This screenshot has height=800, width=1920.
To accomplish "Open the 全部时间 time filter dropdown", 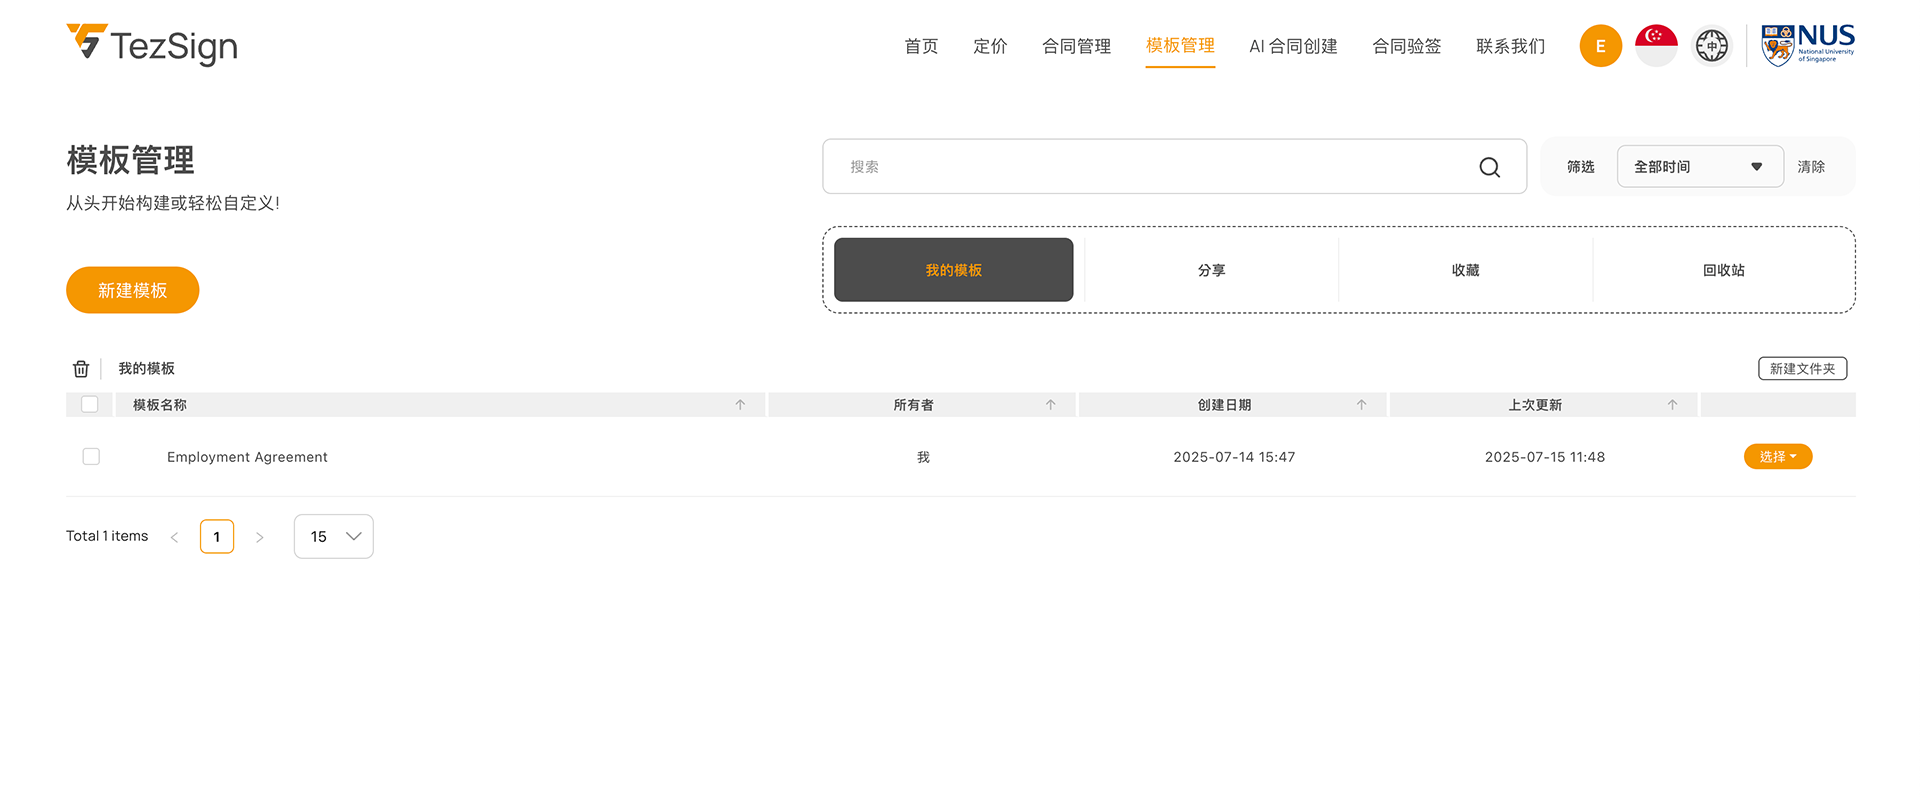I will (1699, 167).
